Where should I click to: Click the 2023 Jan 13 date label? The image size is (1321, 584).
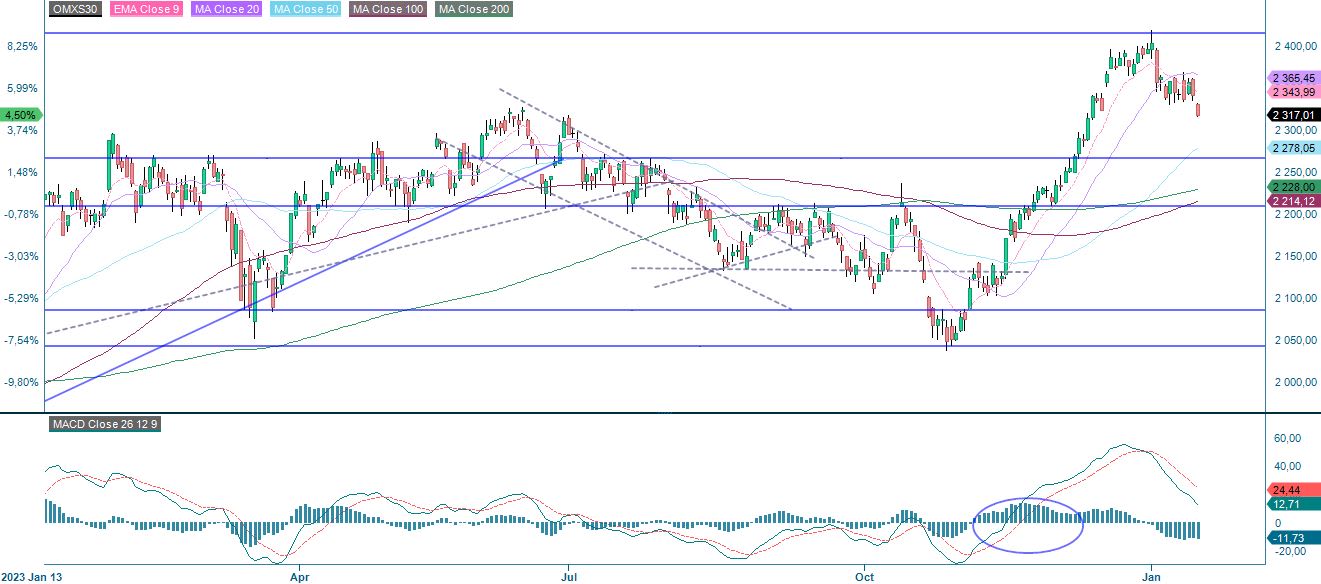pos(31,577)
